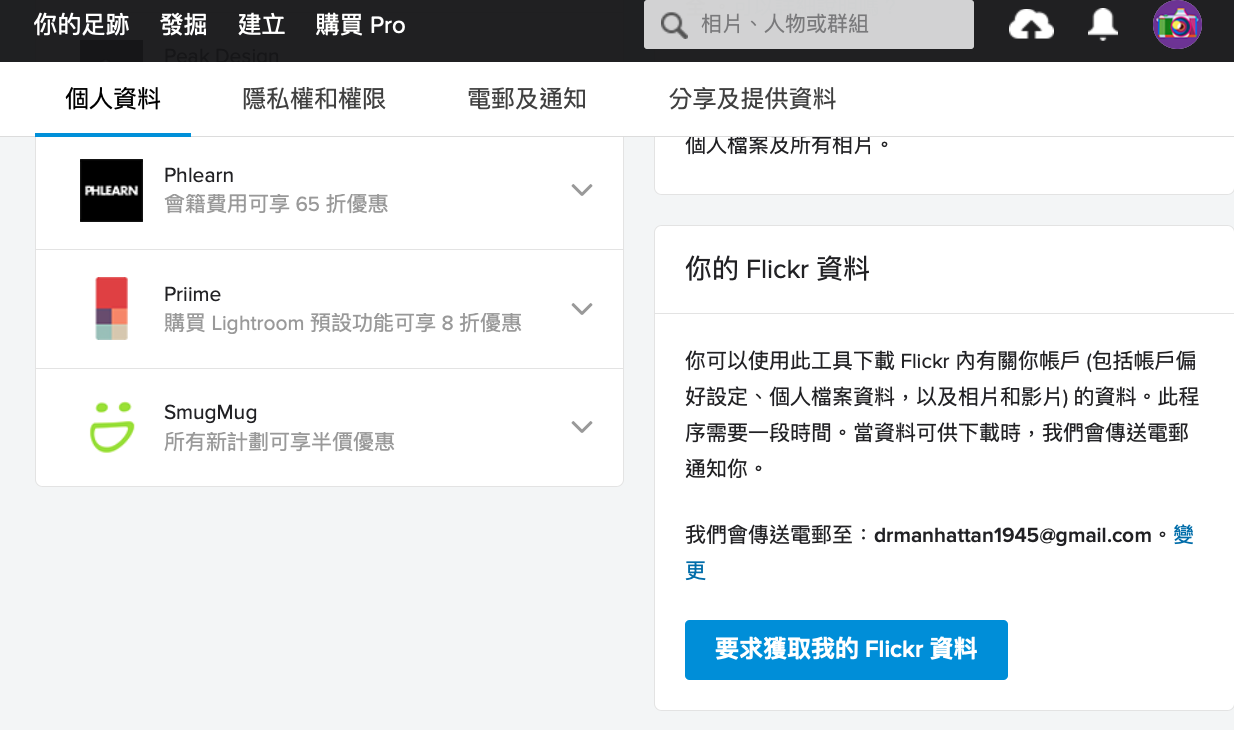Click the drmanhattan1945@gmail.com email address
This screenshot has height=730, width=1234.
1013,535
